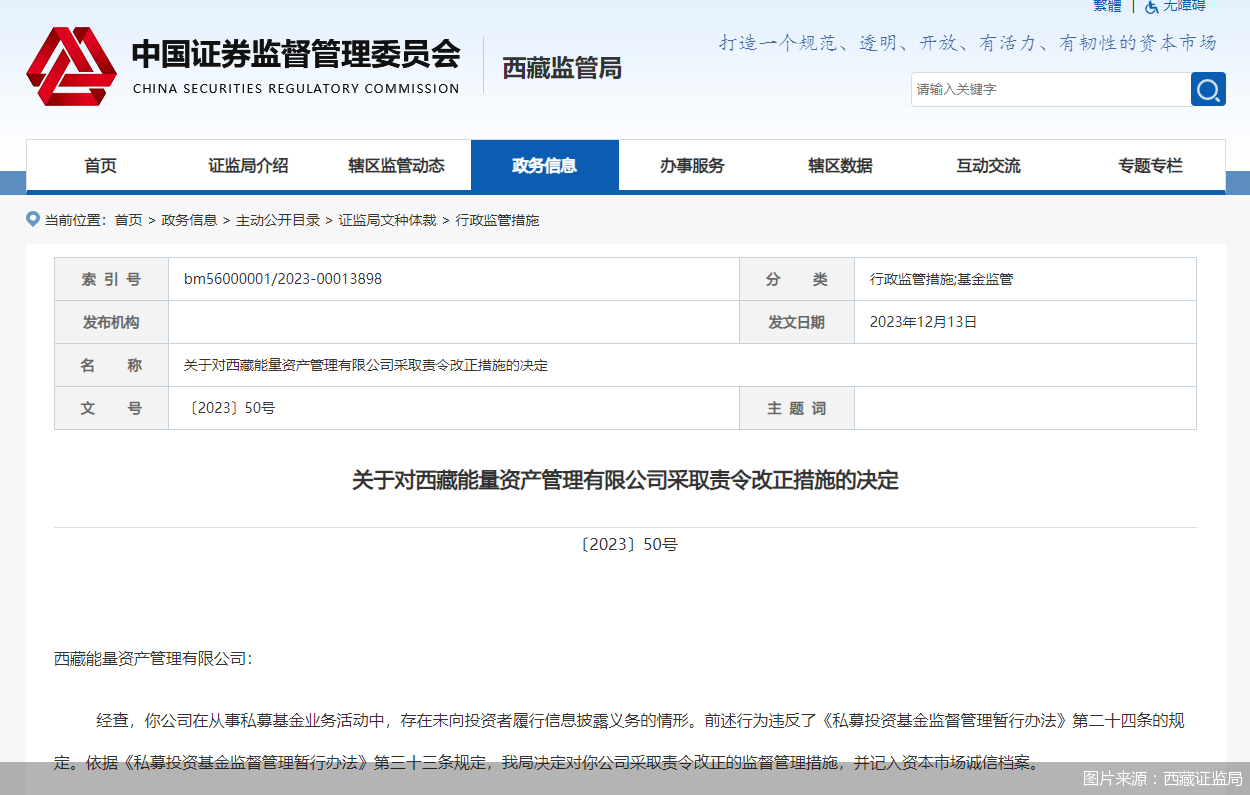Click the 首页 breadcrumb link
This screenshot has width=1250, height=795.
pyautogui.click(x=128, y=220)
